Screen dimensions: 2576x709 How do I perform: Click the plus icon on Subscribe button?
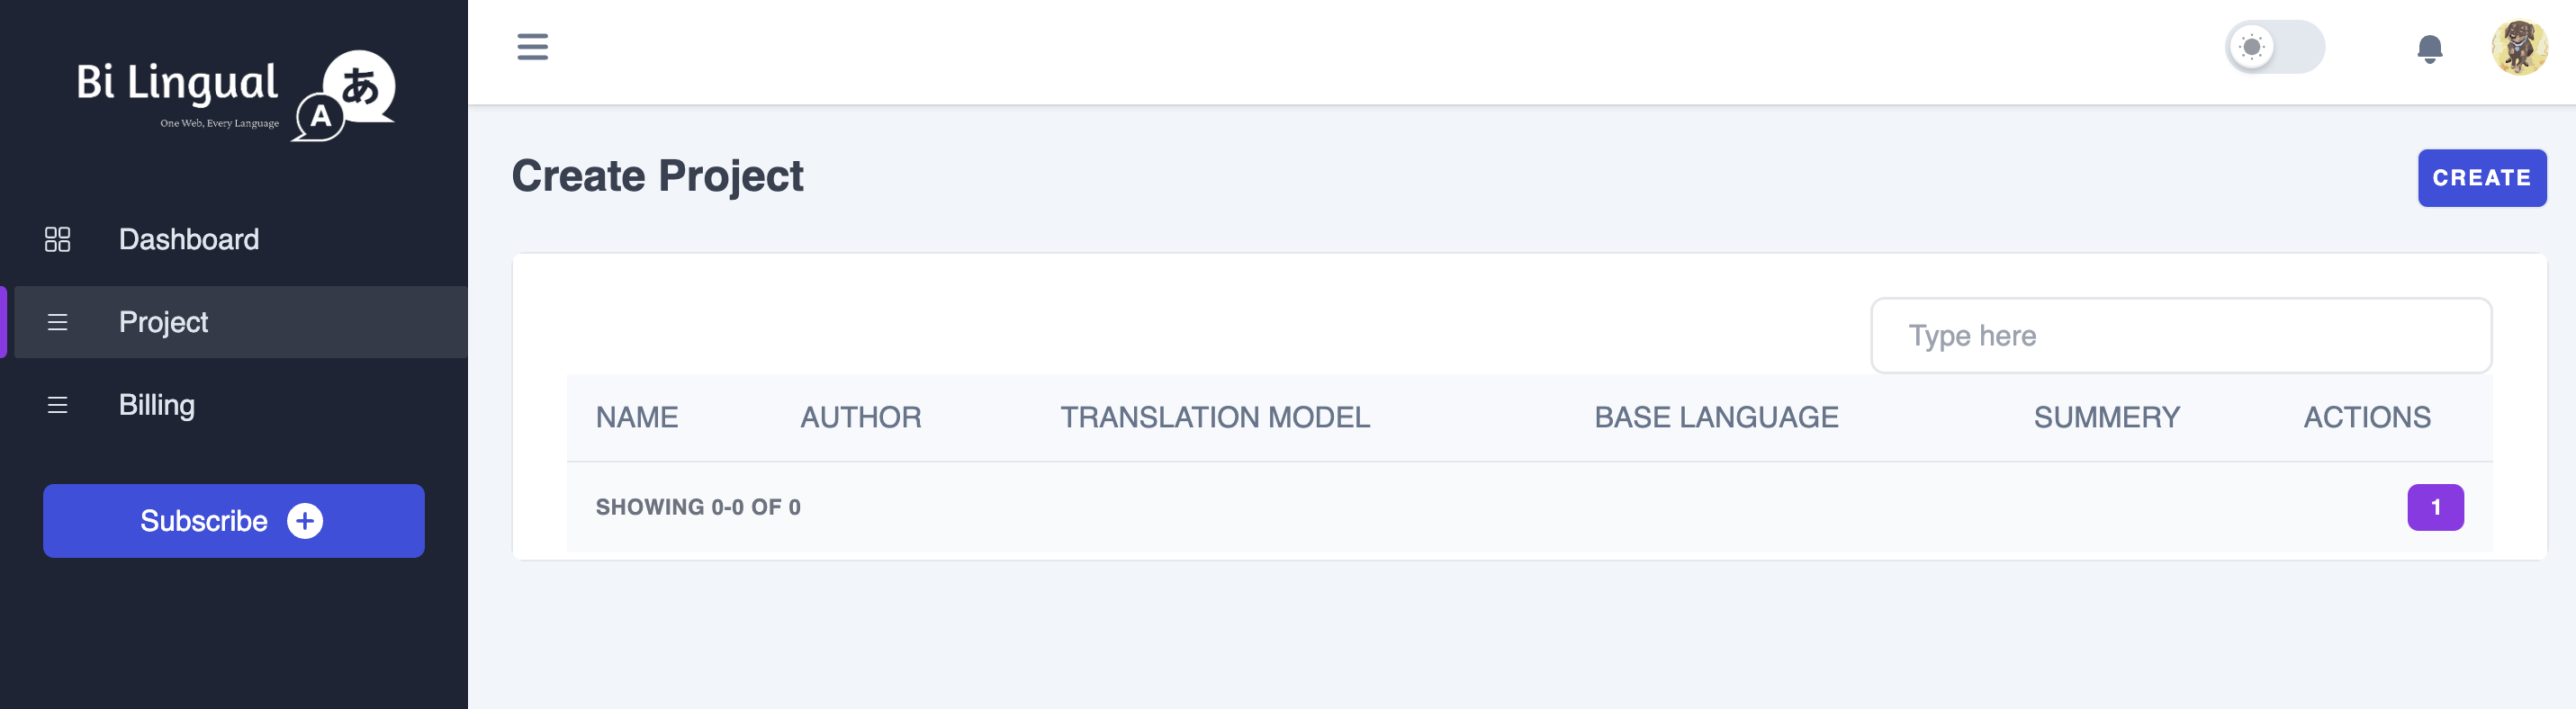(305, 521)
